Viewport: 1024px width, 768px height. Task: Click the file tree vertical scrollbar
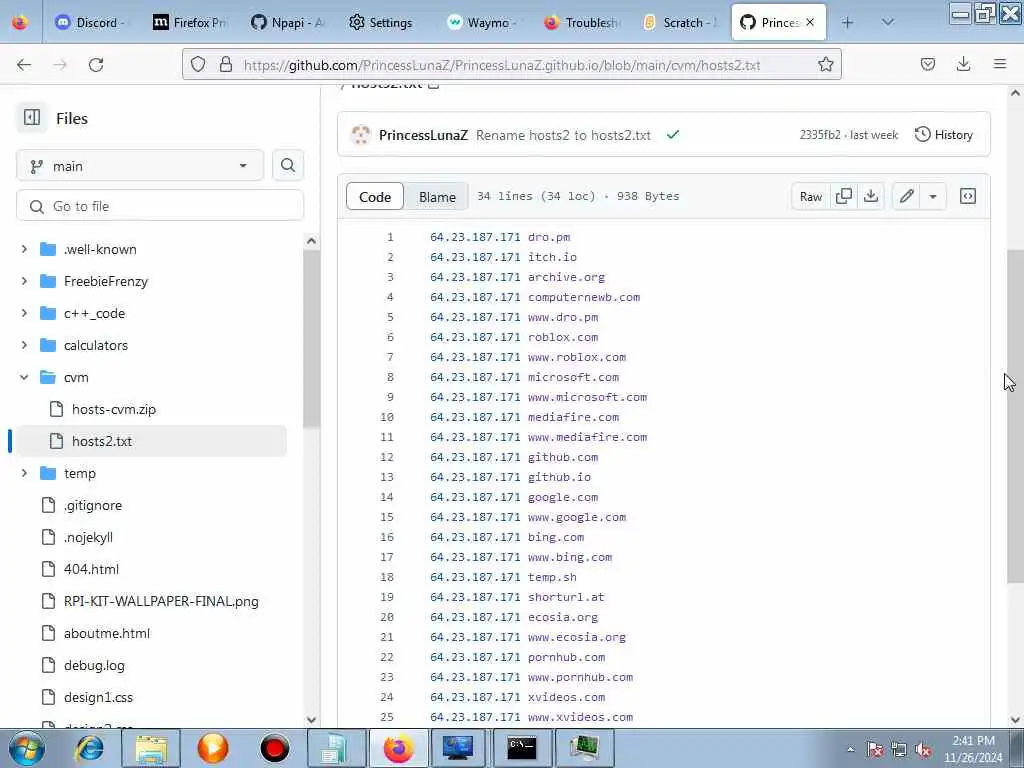pyautogui.click(x=312, y=338)
